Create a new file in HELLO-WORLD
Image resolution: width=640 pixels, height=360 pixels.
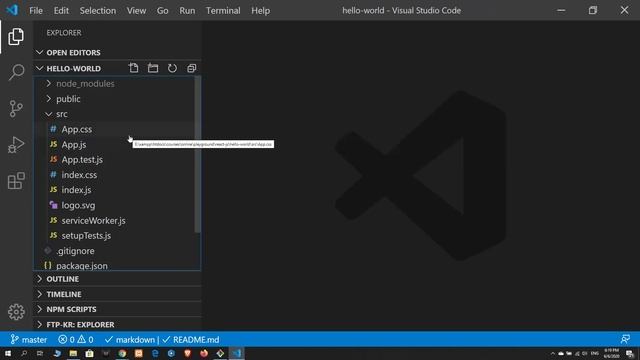pyautogui.click(x=133, y=68)
